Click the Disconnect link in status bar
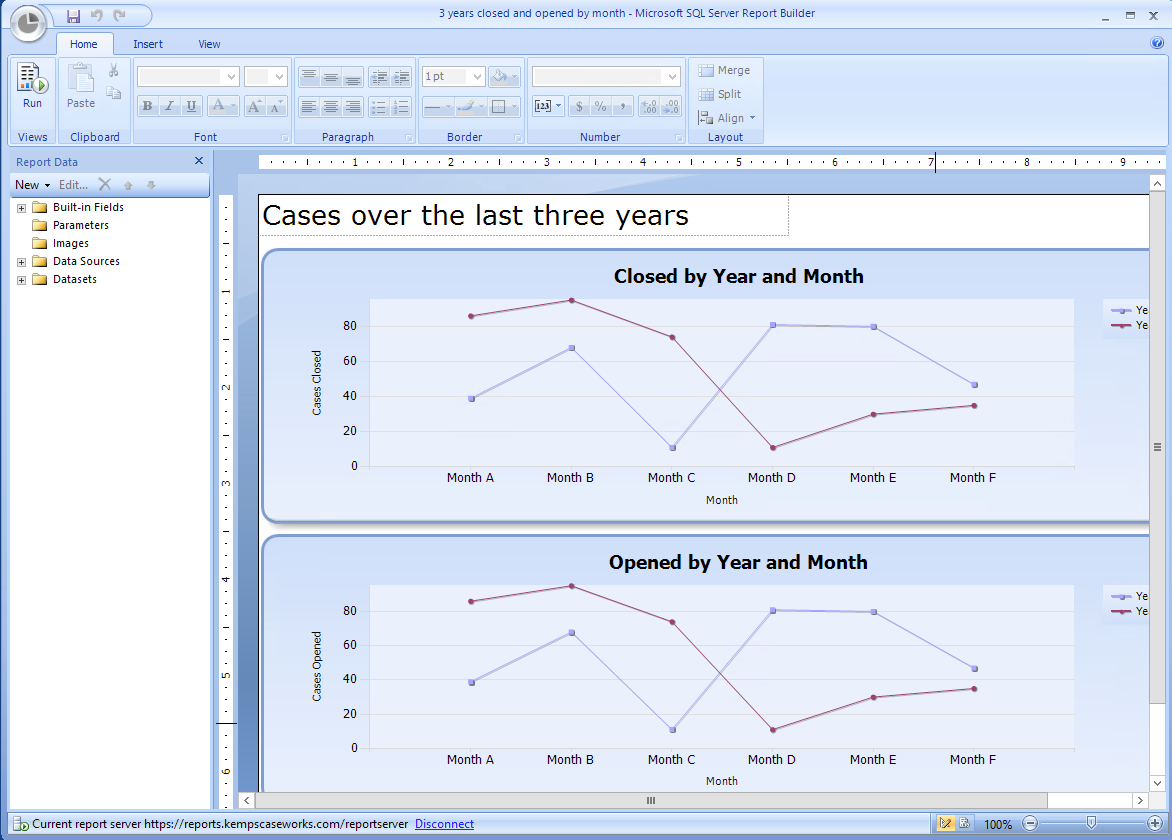This screenshot has height=840, width=1172. pyautogui.click(x=444, y=824)
